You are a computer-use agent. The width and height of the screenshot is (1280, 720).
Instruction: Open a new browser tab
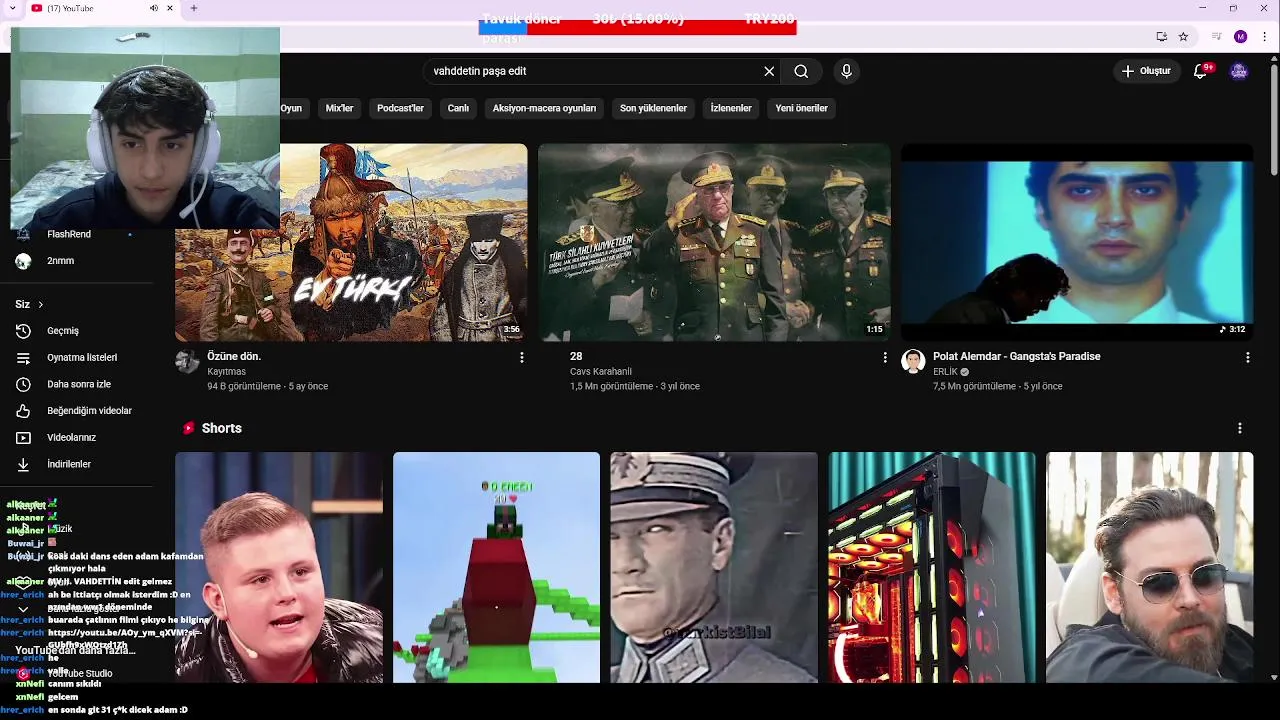click(193, 8)
